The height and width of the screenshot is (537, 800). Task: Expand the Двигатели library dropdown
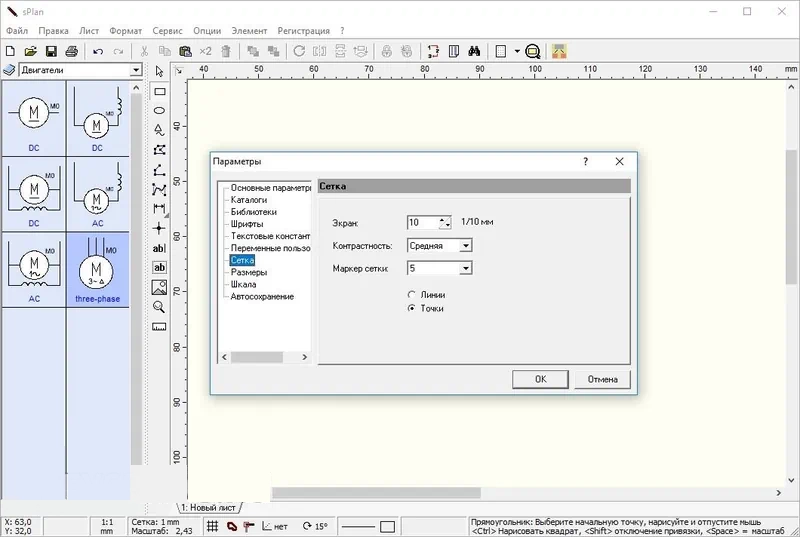tap(136, 70)
